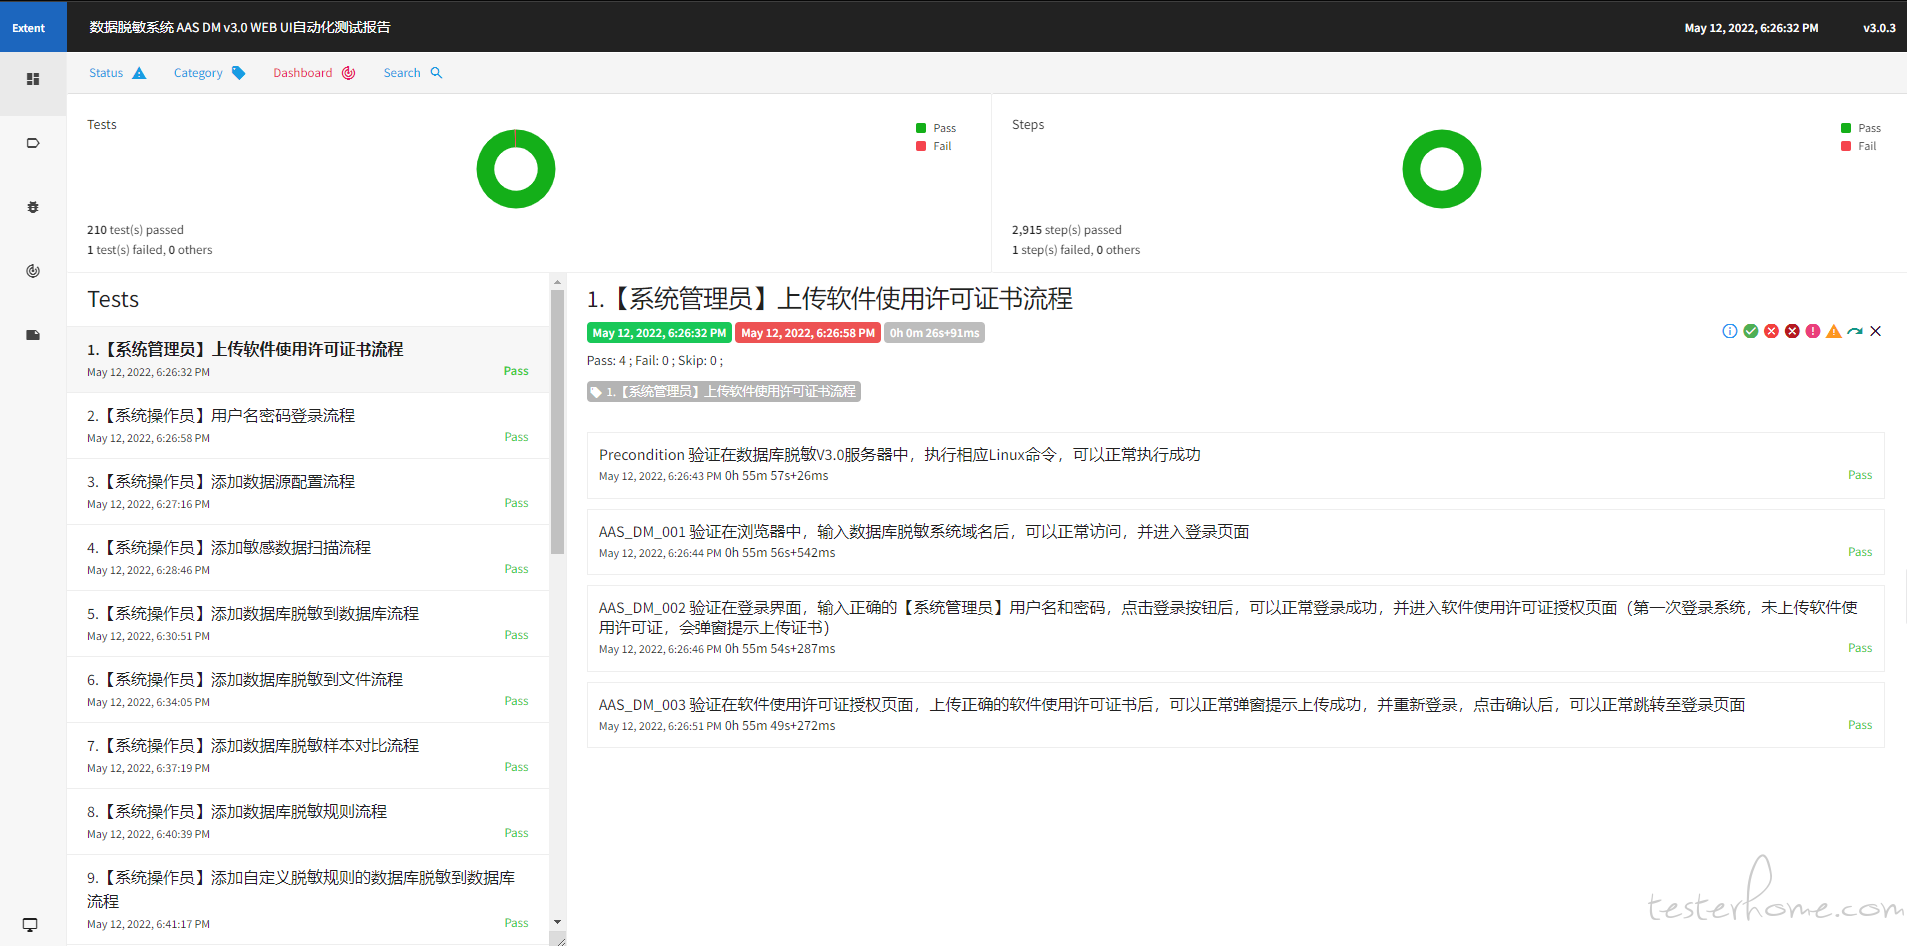Expand the AAS_DM_001 step entry
Image resolution: width=1907 pixels, height=946 pixels.
point(923,532)
